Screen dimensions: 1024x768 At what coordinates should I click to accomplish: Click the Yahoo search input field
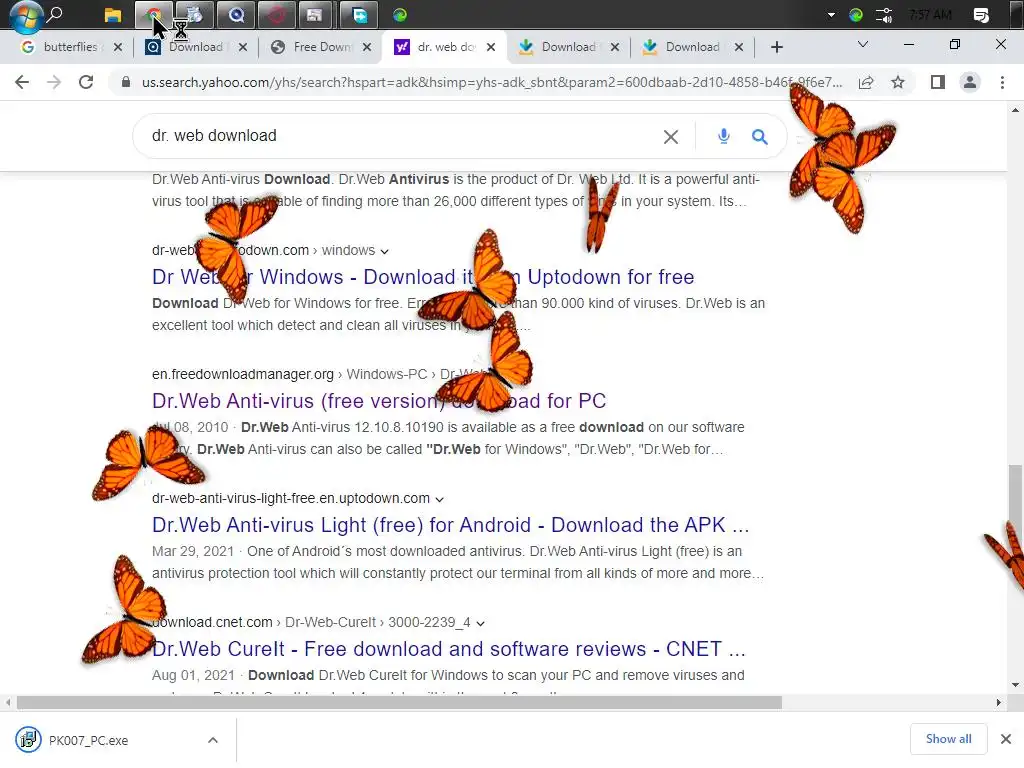coord(398,136)
